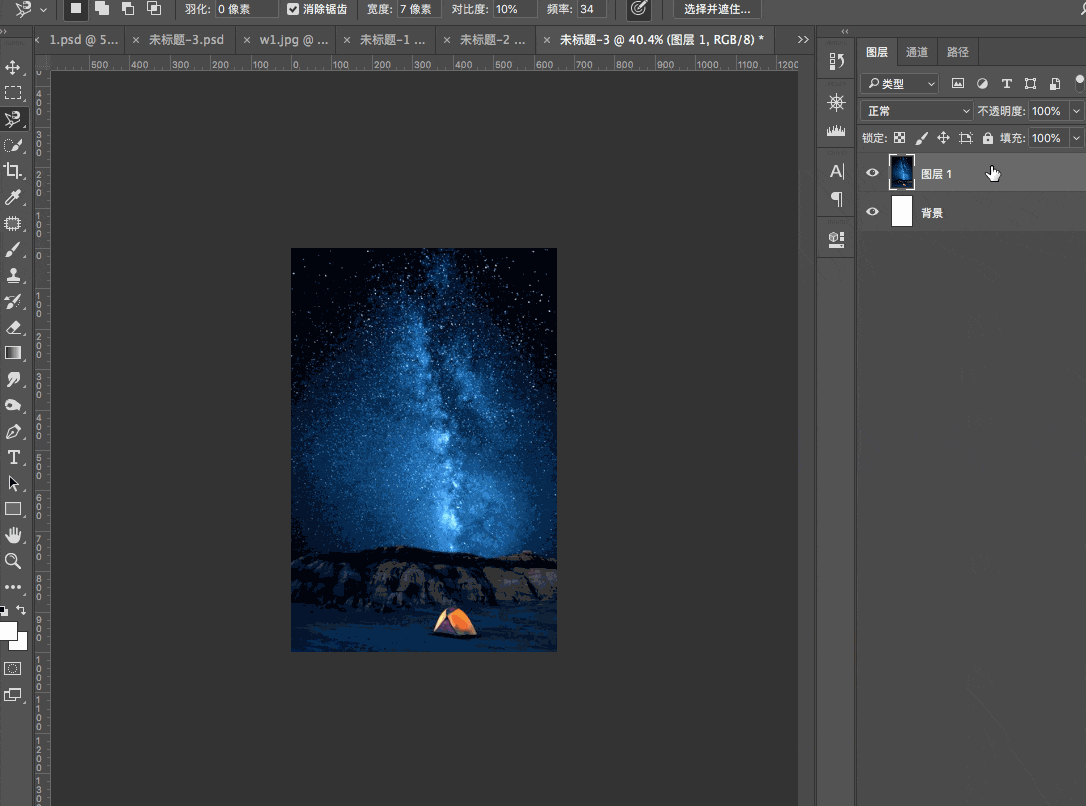This screenshot has width=1086, height=806.
Task: Filter layers by adjustment type
Action: coord(982,84)
